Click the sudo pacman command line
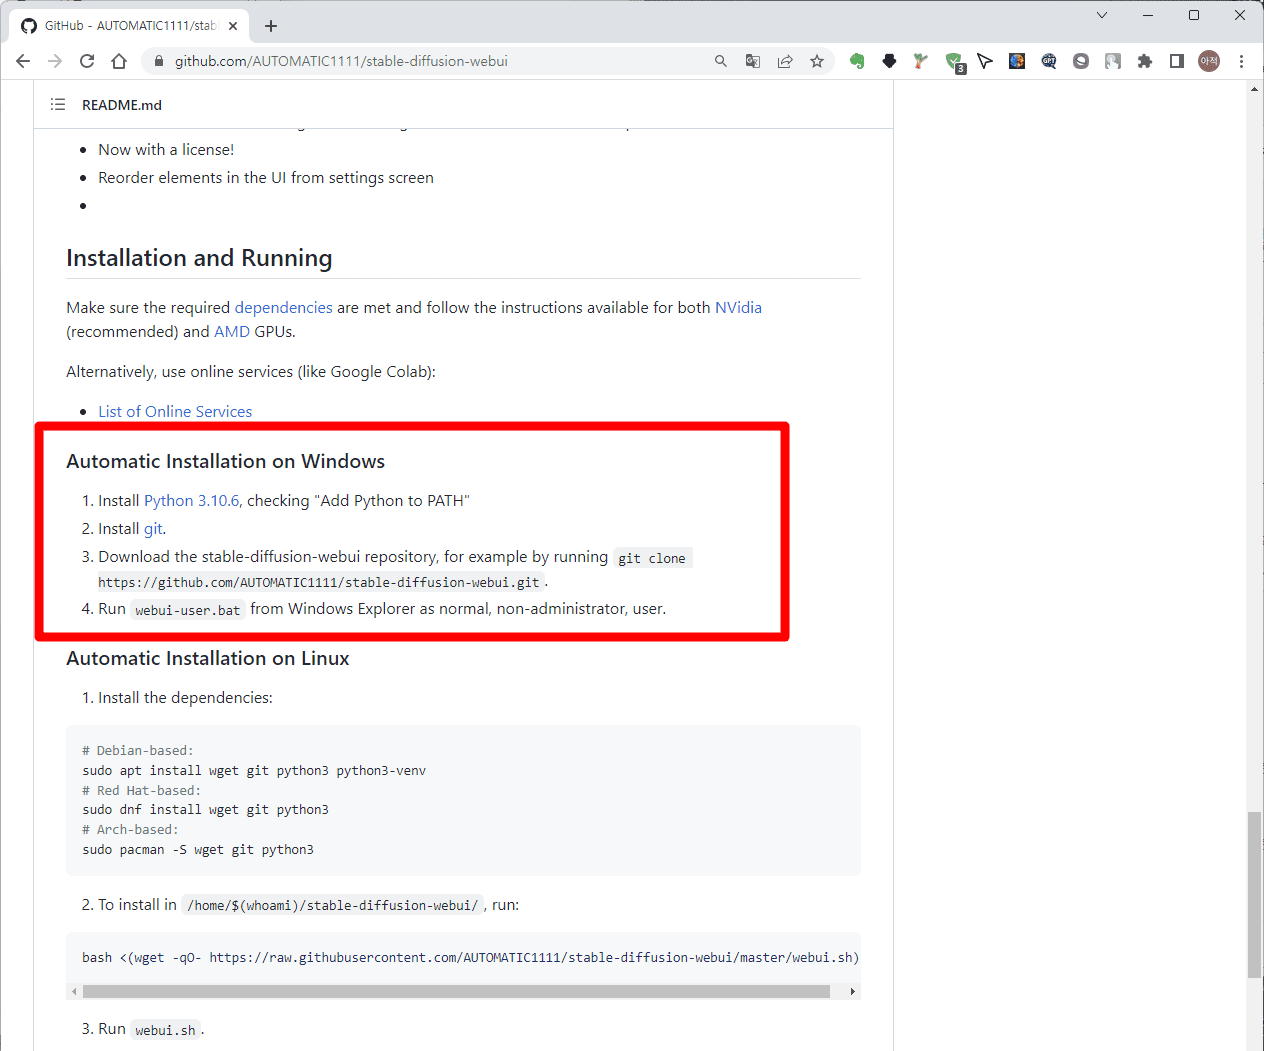 (x=198, y=849)
